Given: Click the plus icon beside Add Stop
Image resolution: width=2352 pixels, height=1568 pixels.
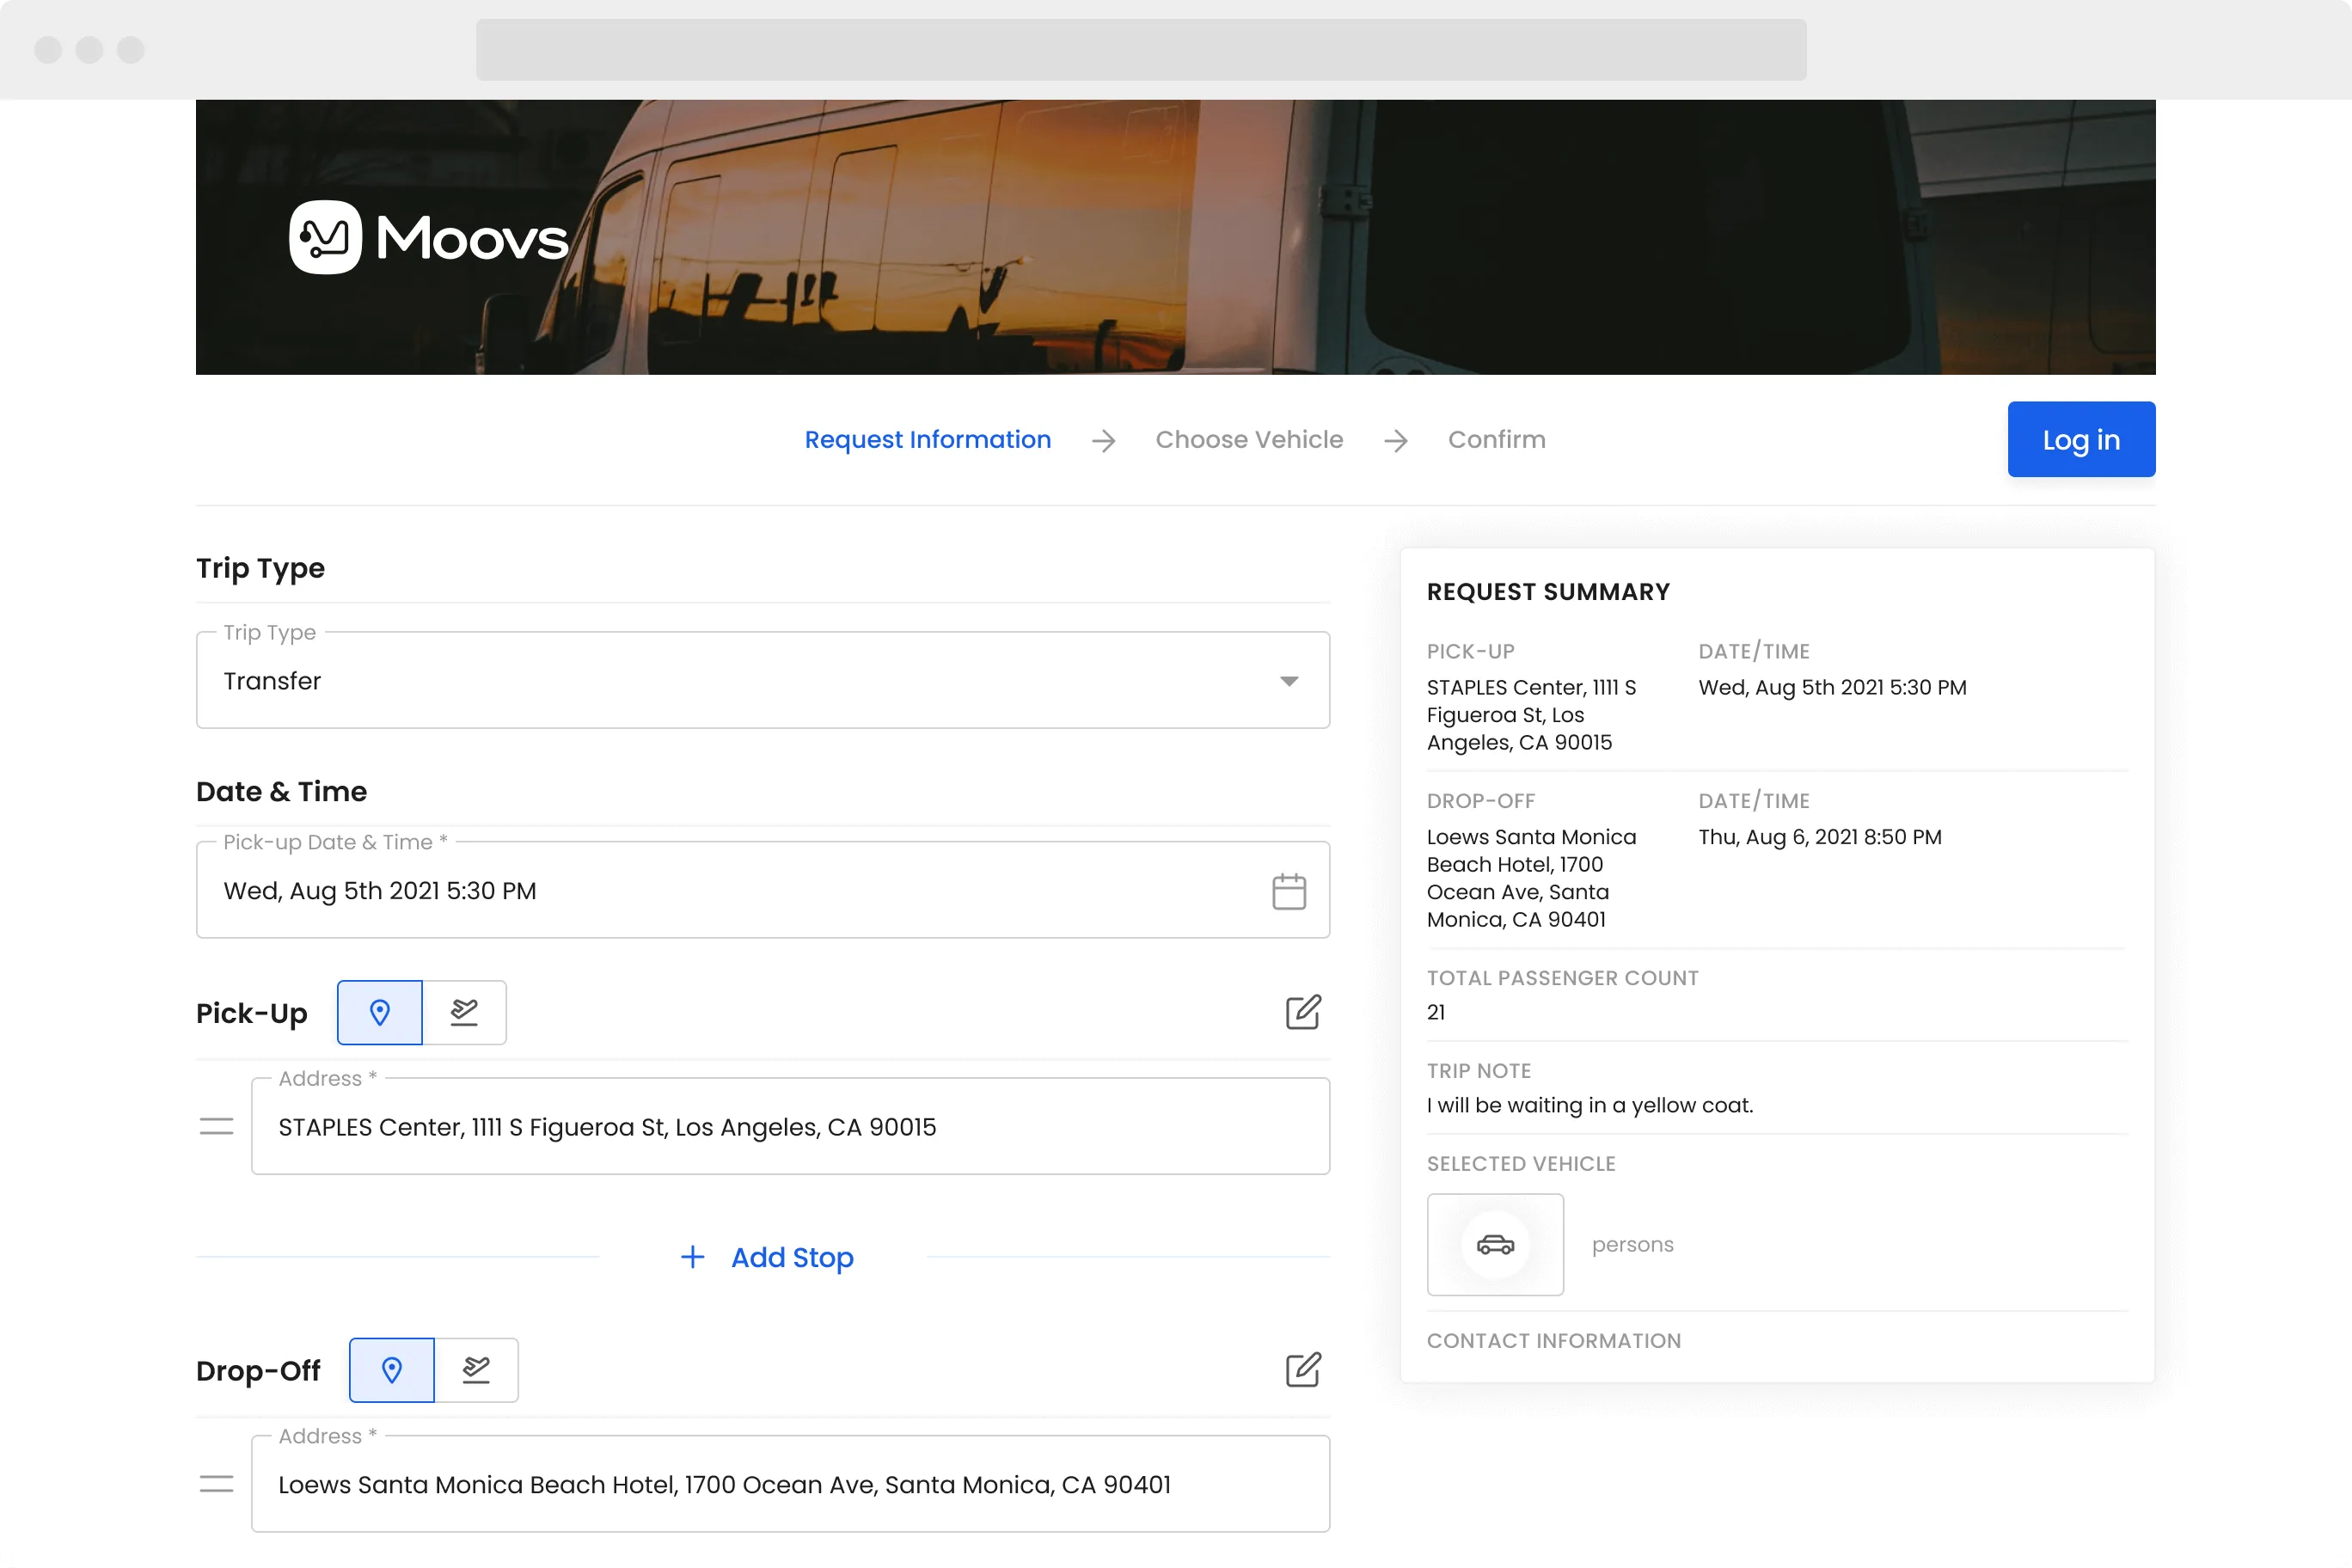Looking at the screenshot, I should point(692,1257).
